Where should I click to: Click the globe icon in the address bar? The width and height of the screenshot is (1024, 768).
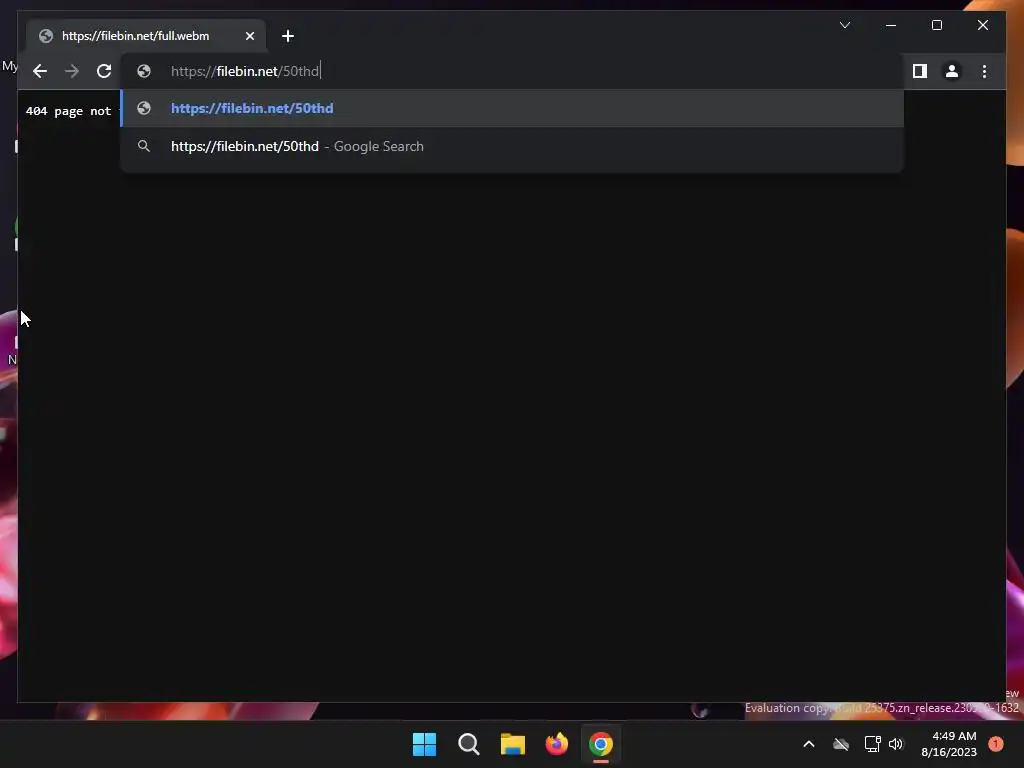pyautogui.click(x=144, y=71)
